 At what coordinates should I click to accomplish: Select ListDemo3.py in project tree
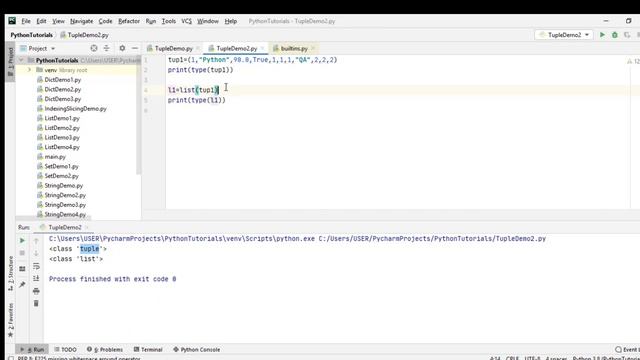click(62, 138)
